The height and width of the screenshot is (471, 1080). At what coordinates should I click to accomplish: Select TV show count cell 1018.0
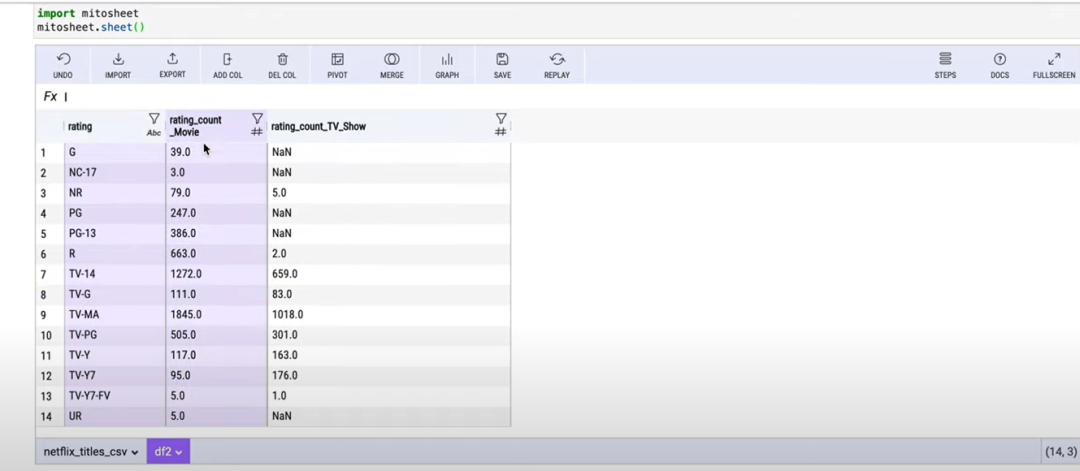coord(389,315)
